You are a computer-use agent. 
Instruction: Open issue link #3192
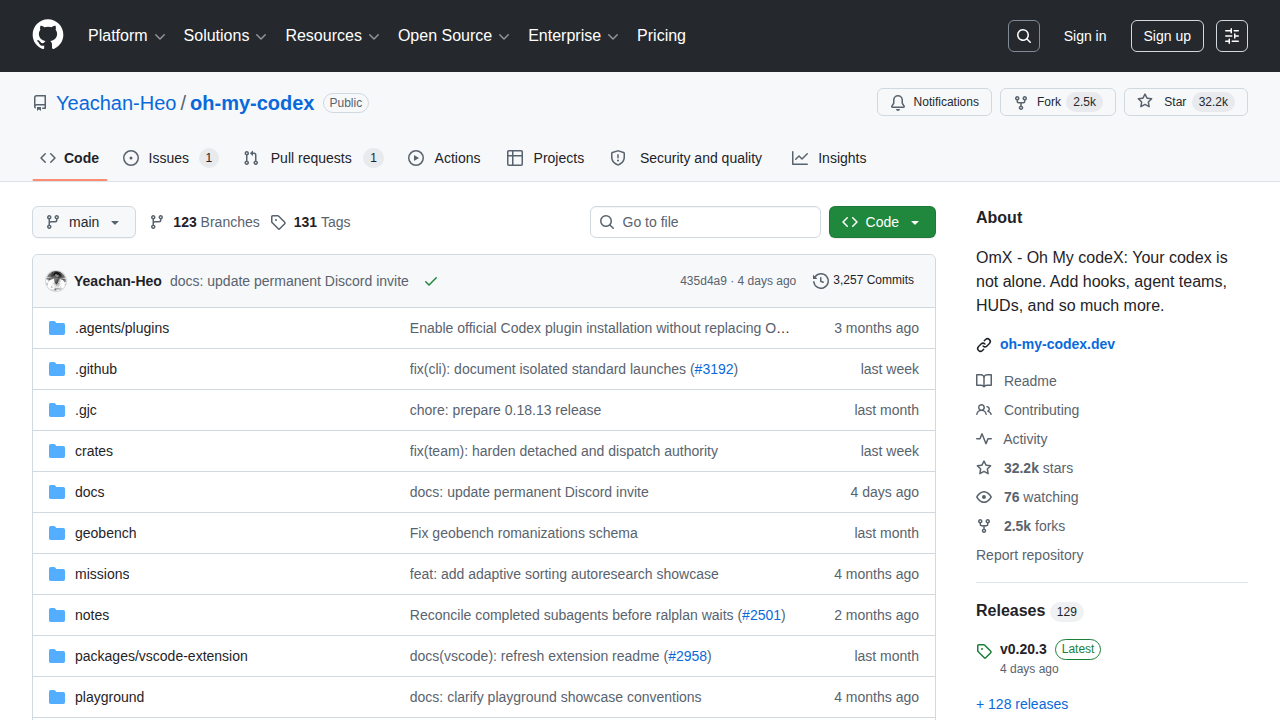(714, 369)
